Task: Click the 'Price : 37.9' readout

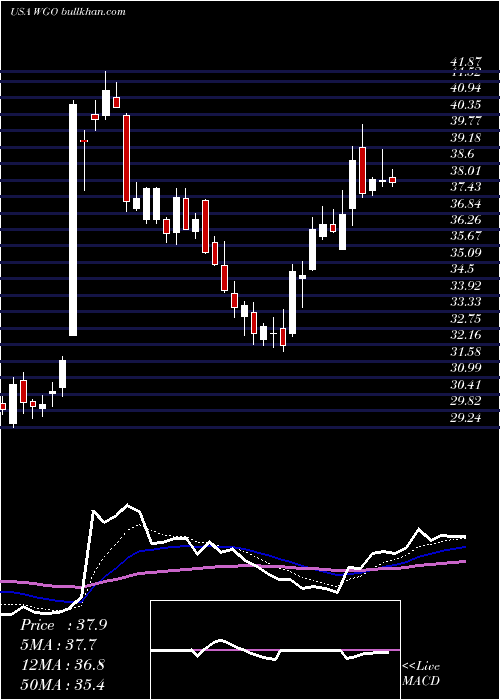Action: 63,625
